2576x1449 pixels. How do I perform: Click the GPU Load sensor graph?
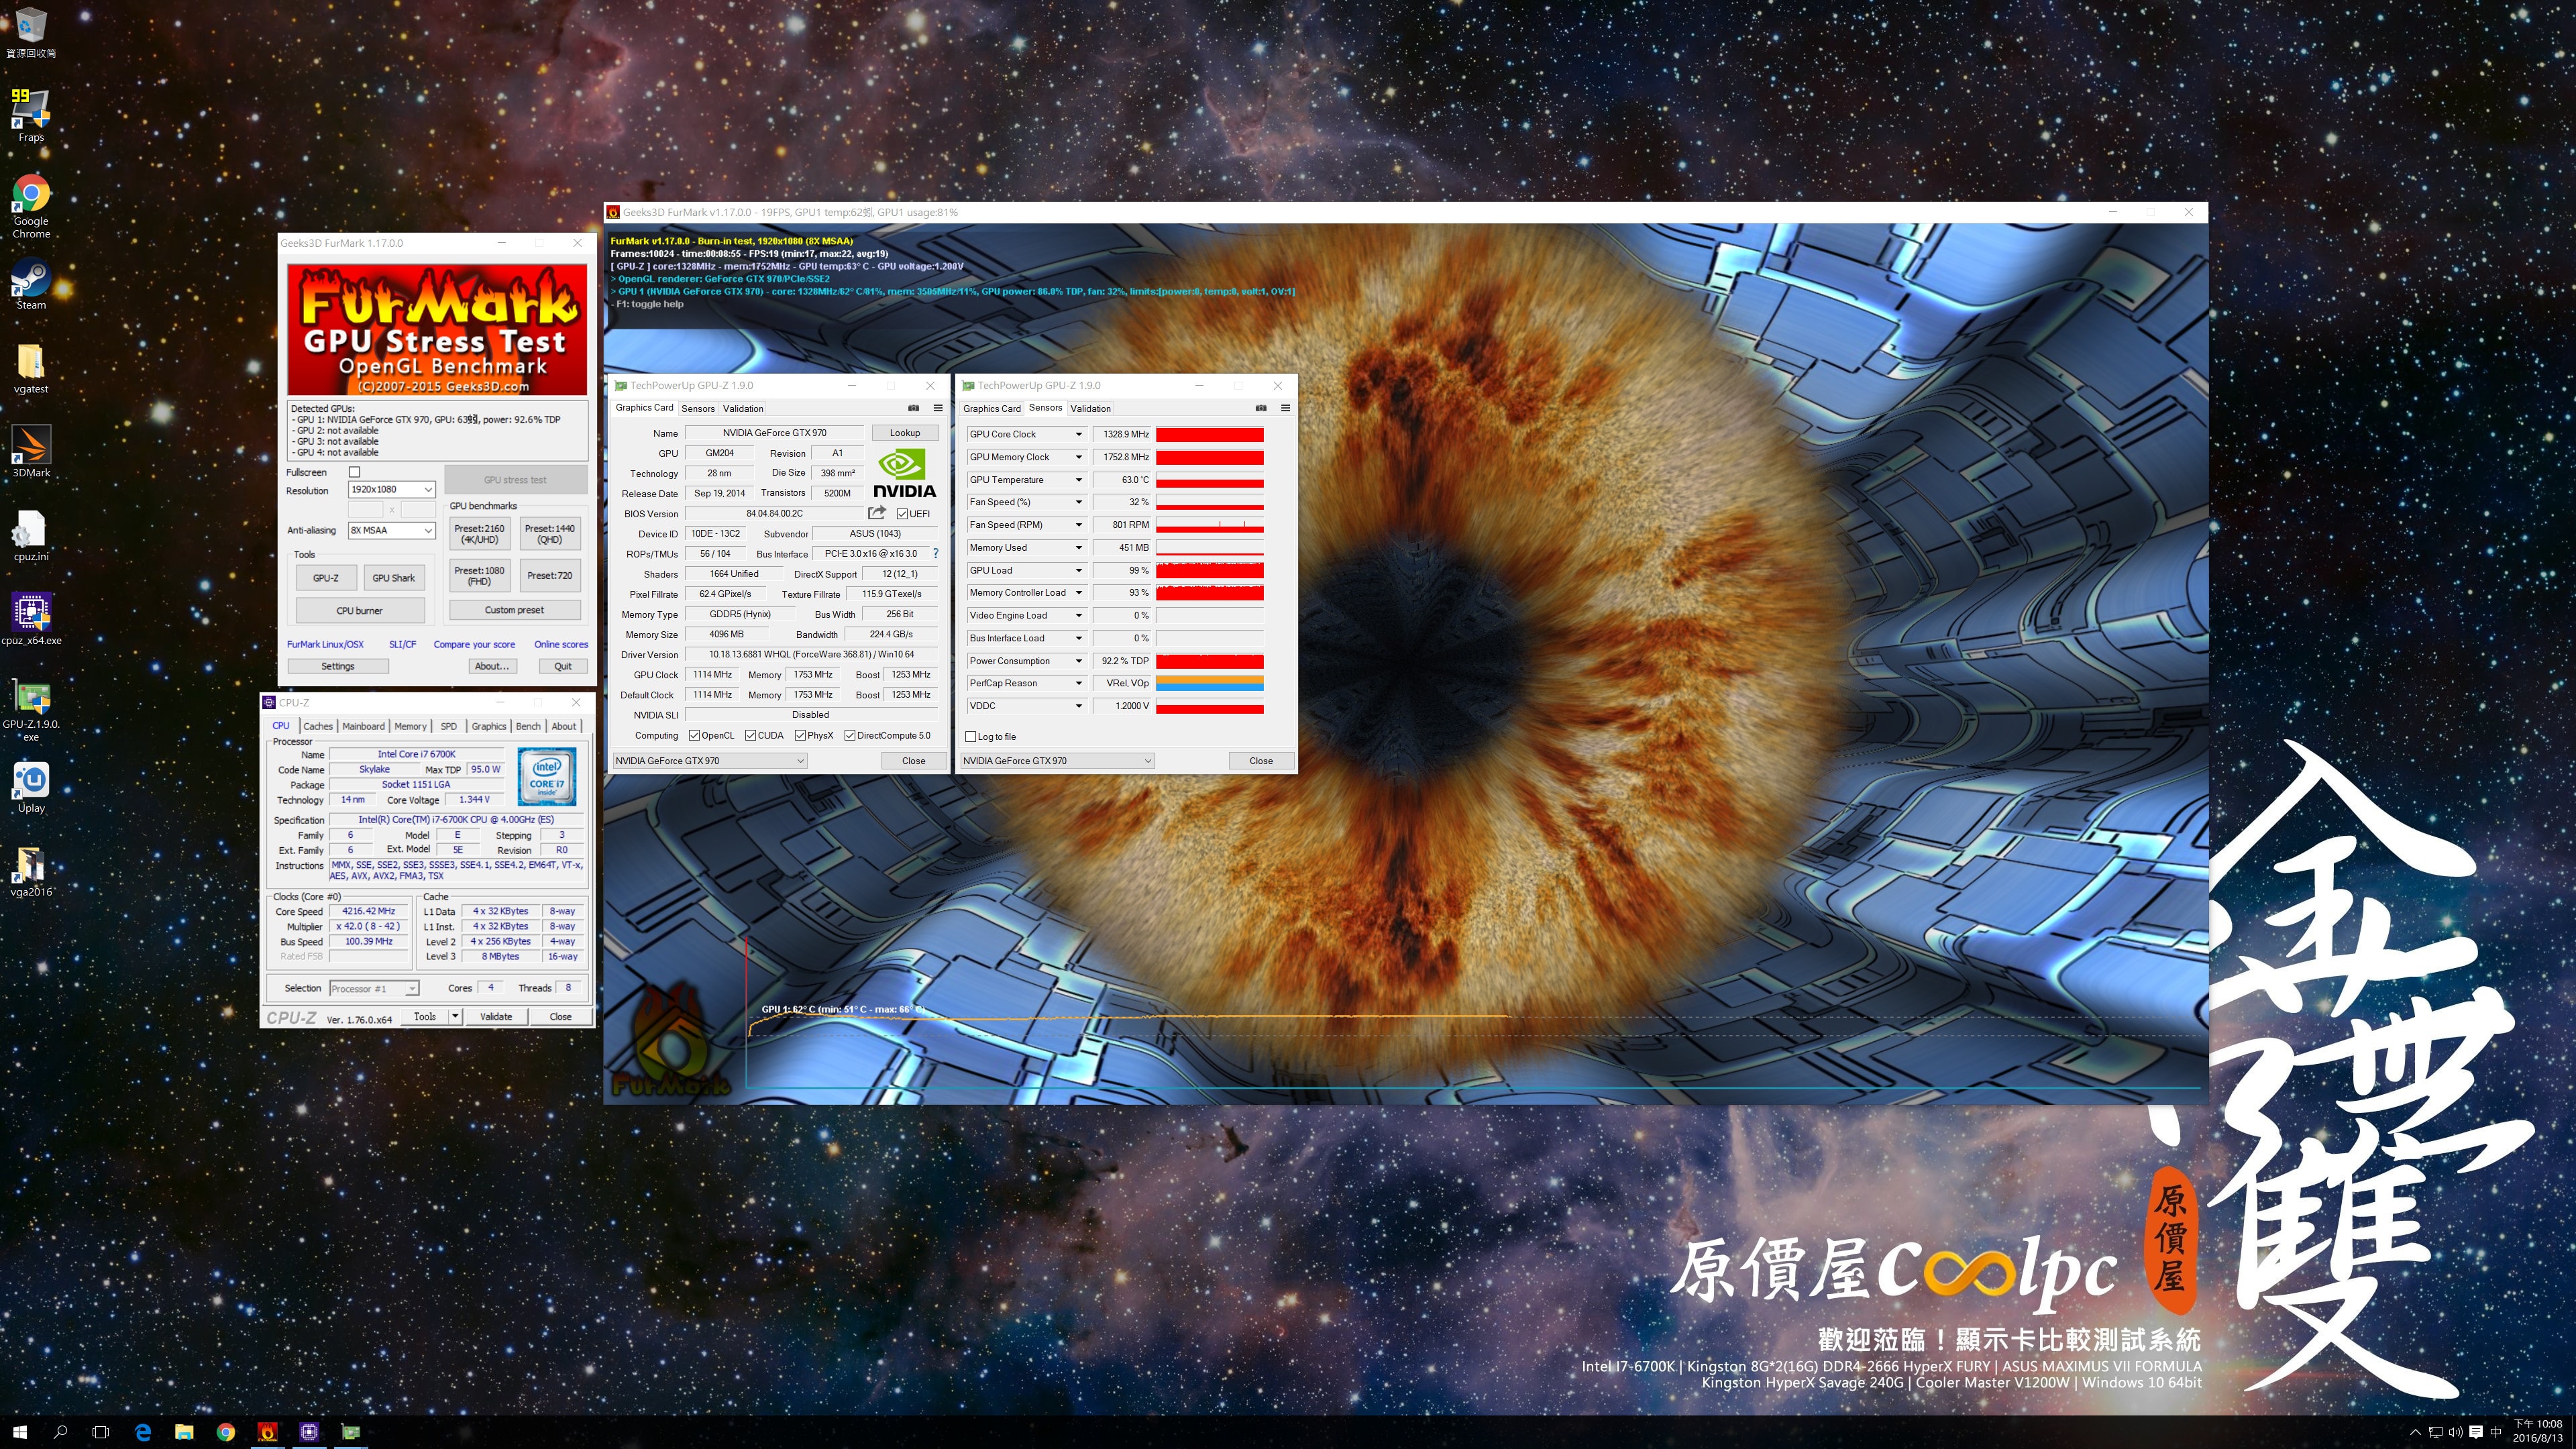click(1210, 570)
